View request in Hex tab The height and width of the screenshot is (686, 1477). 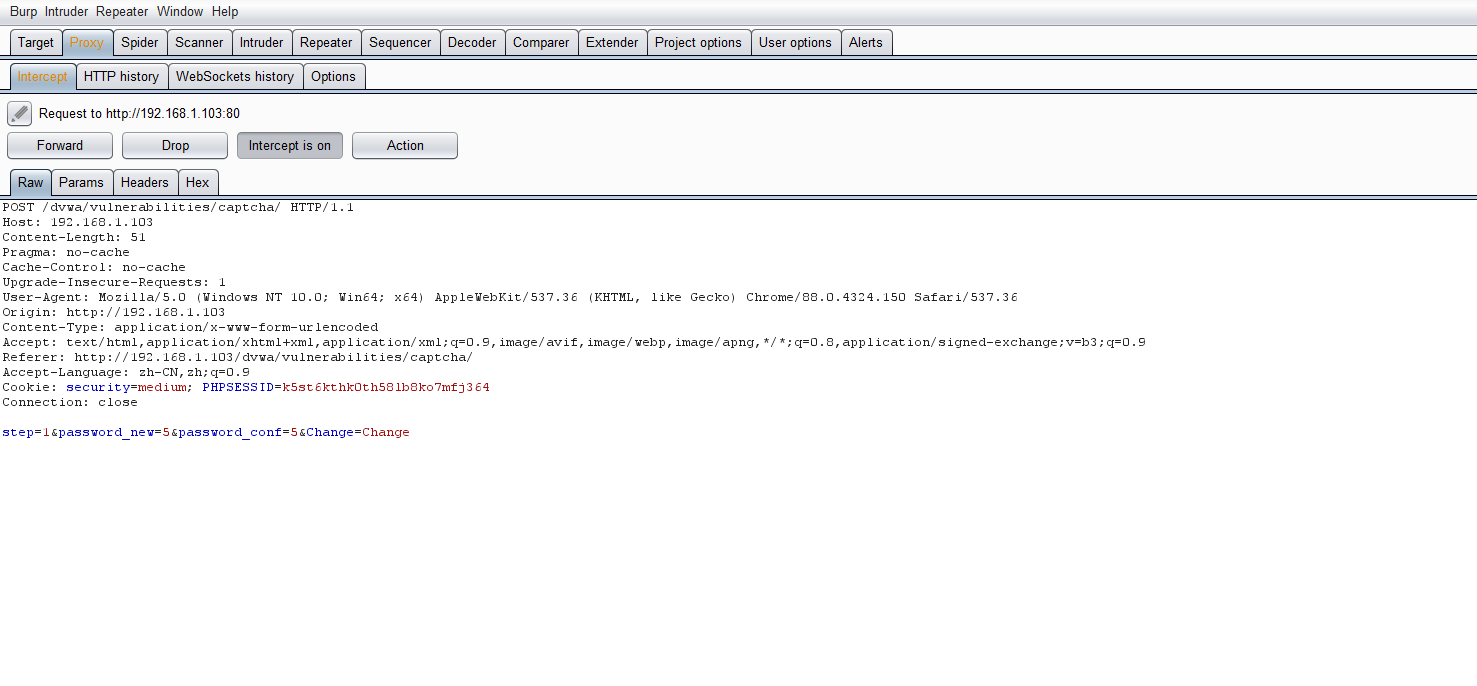(x=198, y=182)
